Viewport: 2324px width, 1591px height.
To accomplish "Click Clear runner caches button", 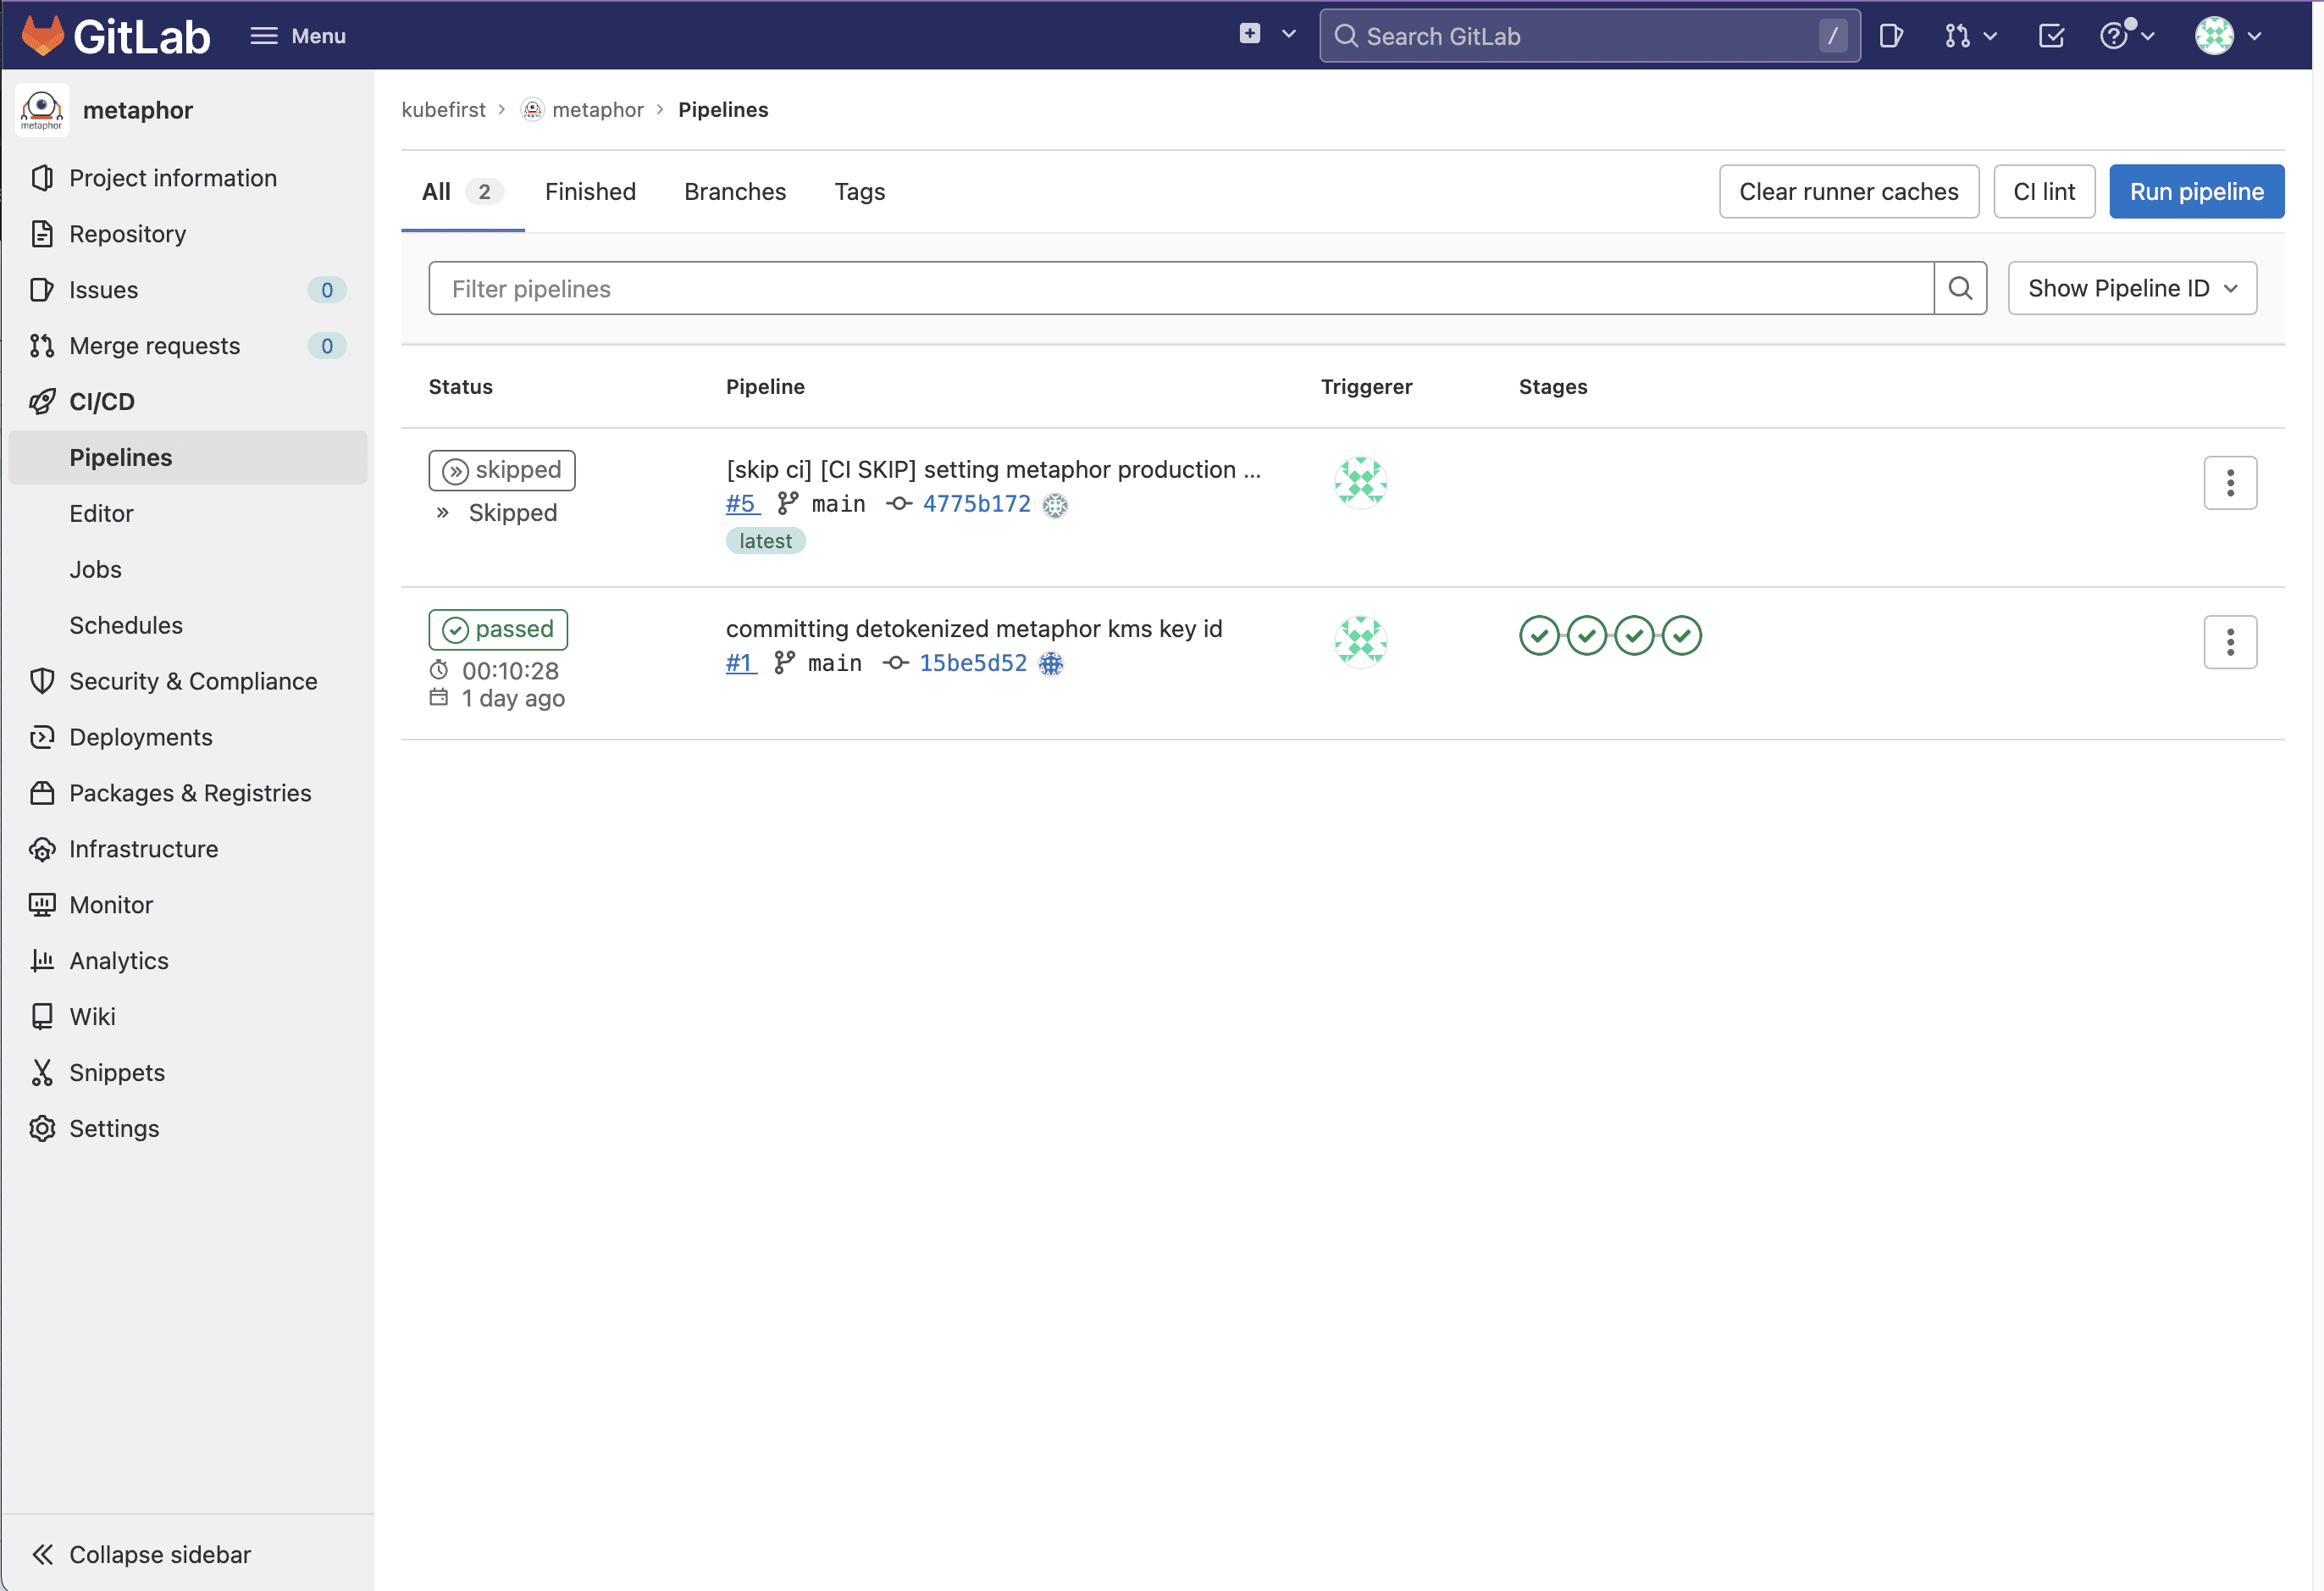I will [x=1848, y=192].
